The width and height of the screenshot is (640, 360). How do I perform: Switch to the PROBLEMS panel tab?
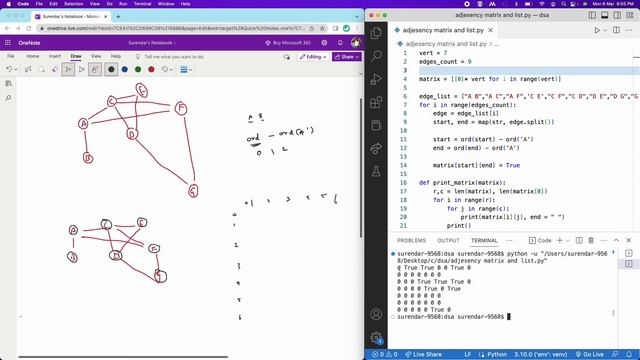[x=411, y=240]
